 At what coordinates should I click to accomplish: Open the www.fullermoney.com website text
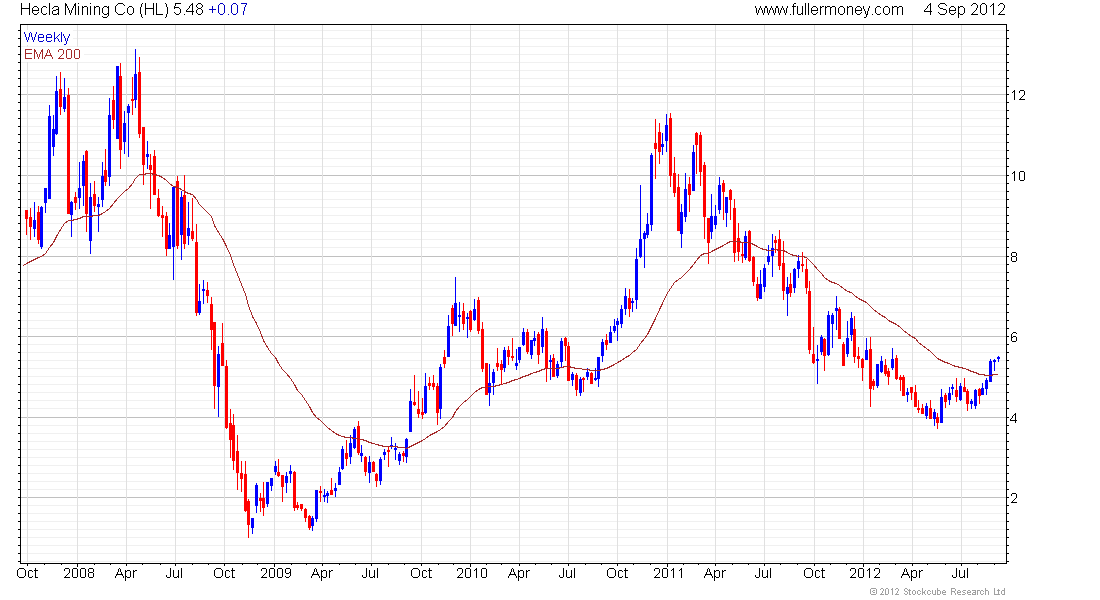coord(829,10)
